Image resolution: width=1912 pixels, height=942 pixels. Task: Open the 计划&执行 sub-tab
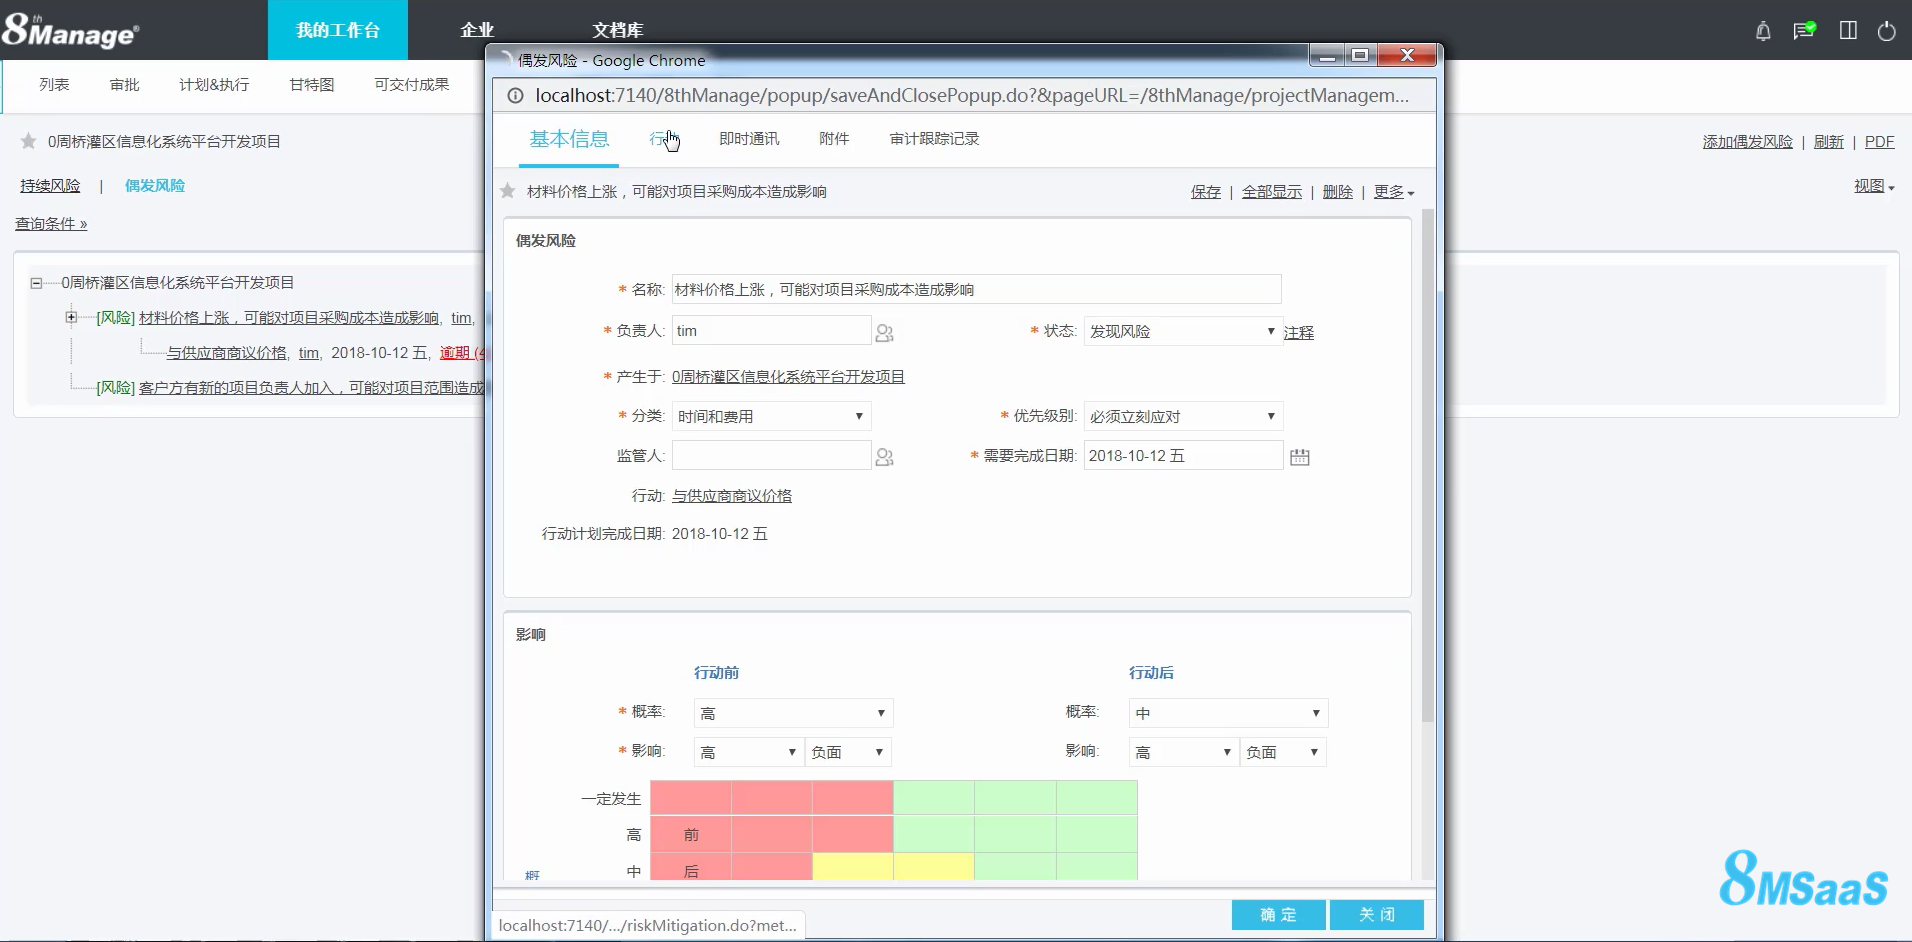point(214,85)
